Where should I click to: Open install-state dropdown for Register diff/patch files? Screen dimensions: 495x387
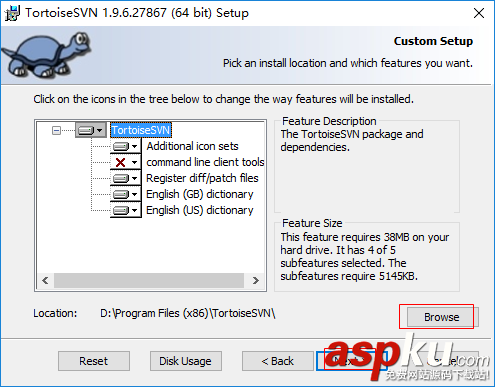coord(126,178)
